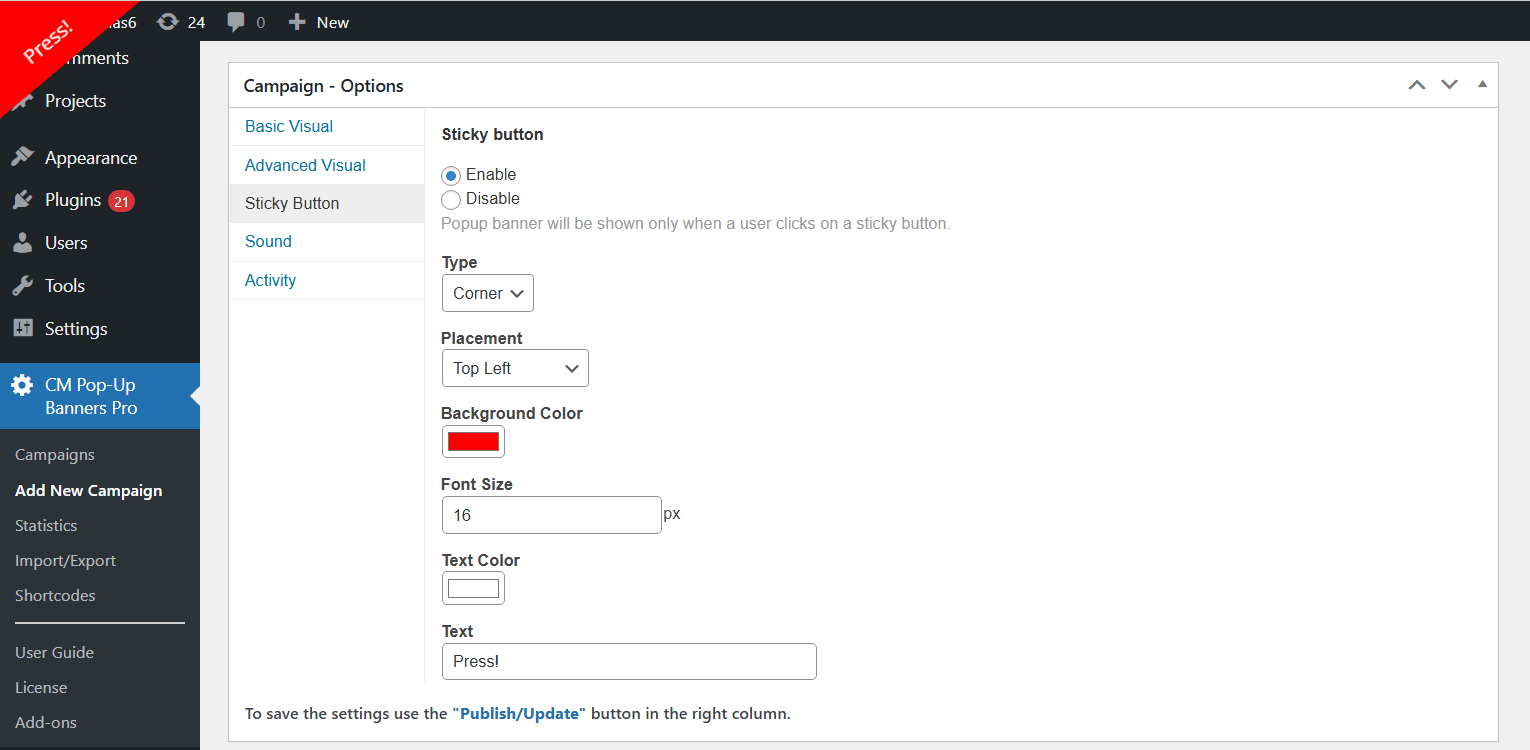Image resolution: width=1530 pixels, height=750 pixels.
Task: Open Users via the person icon
Action: coord(22,243)
